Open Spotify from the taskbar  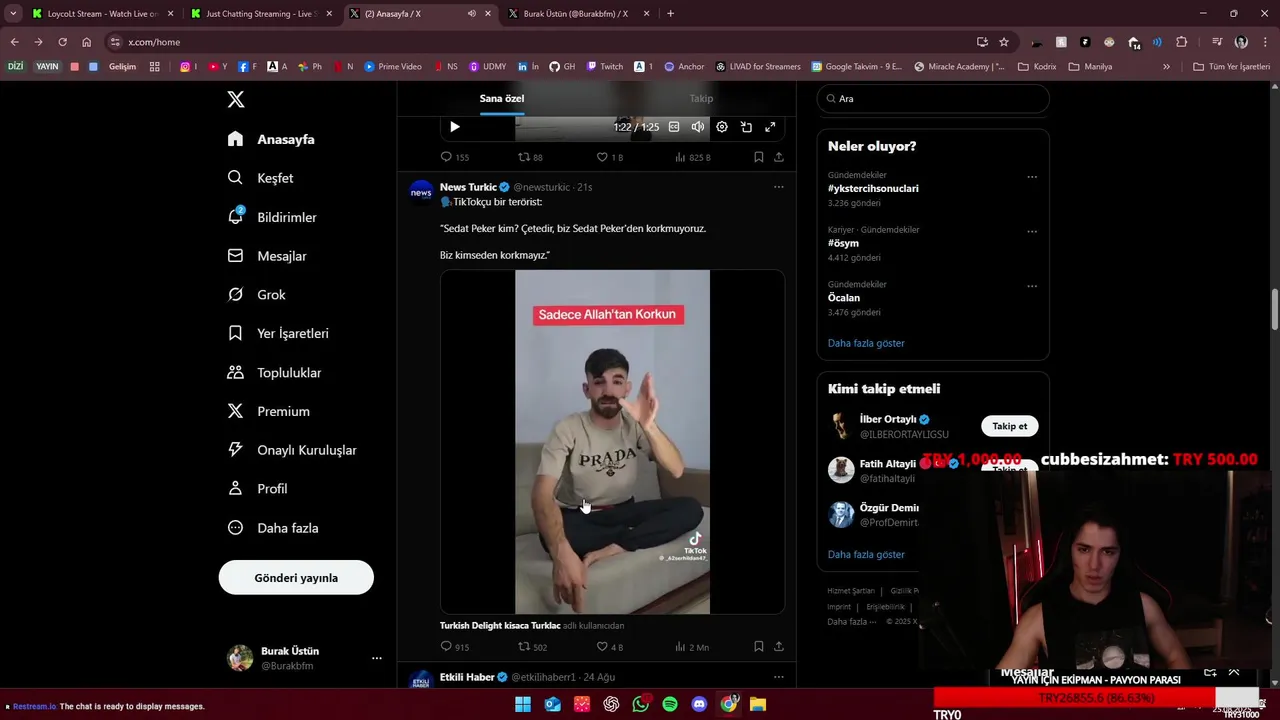tap(670, 705)
